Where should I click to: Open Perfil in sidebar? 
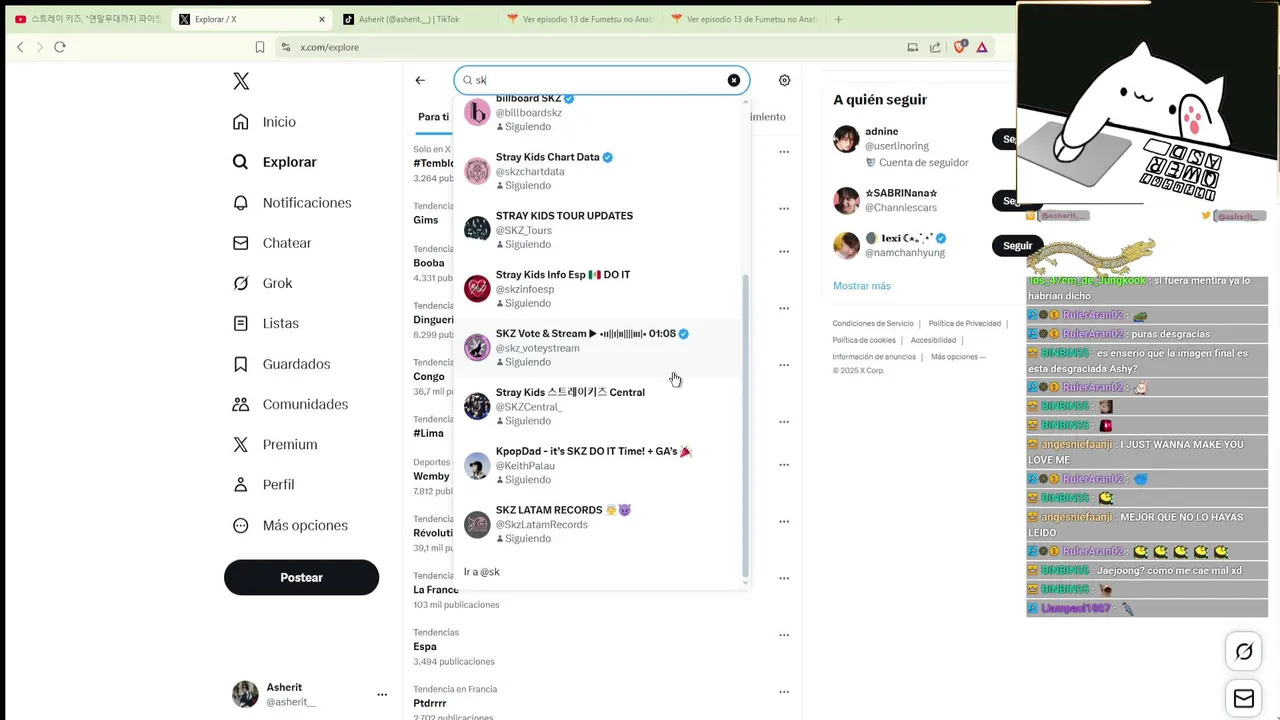(264, 484)
